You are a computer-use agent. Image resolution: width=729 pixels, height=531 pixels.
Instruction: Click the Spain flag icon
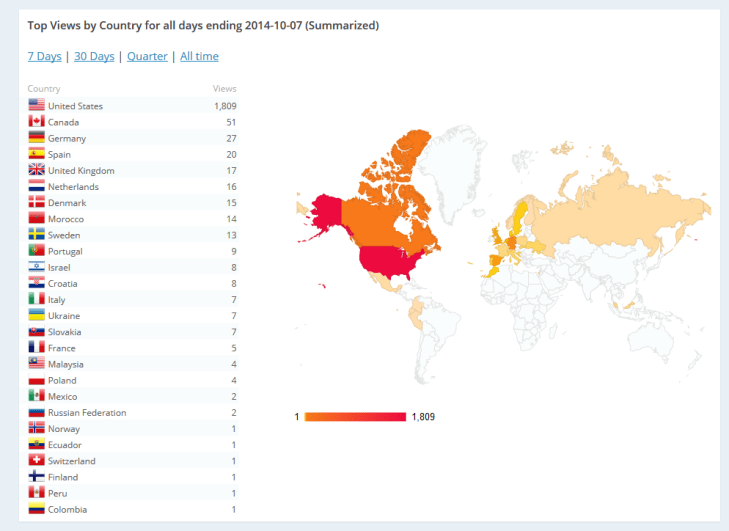pyautogui.click(x=36, y=154)
